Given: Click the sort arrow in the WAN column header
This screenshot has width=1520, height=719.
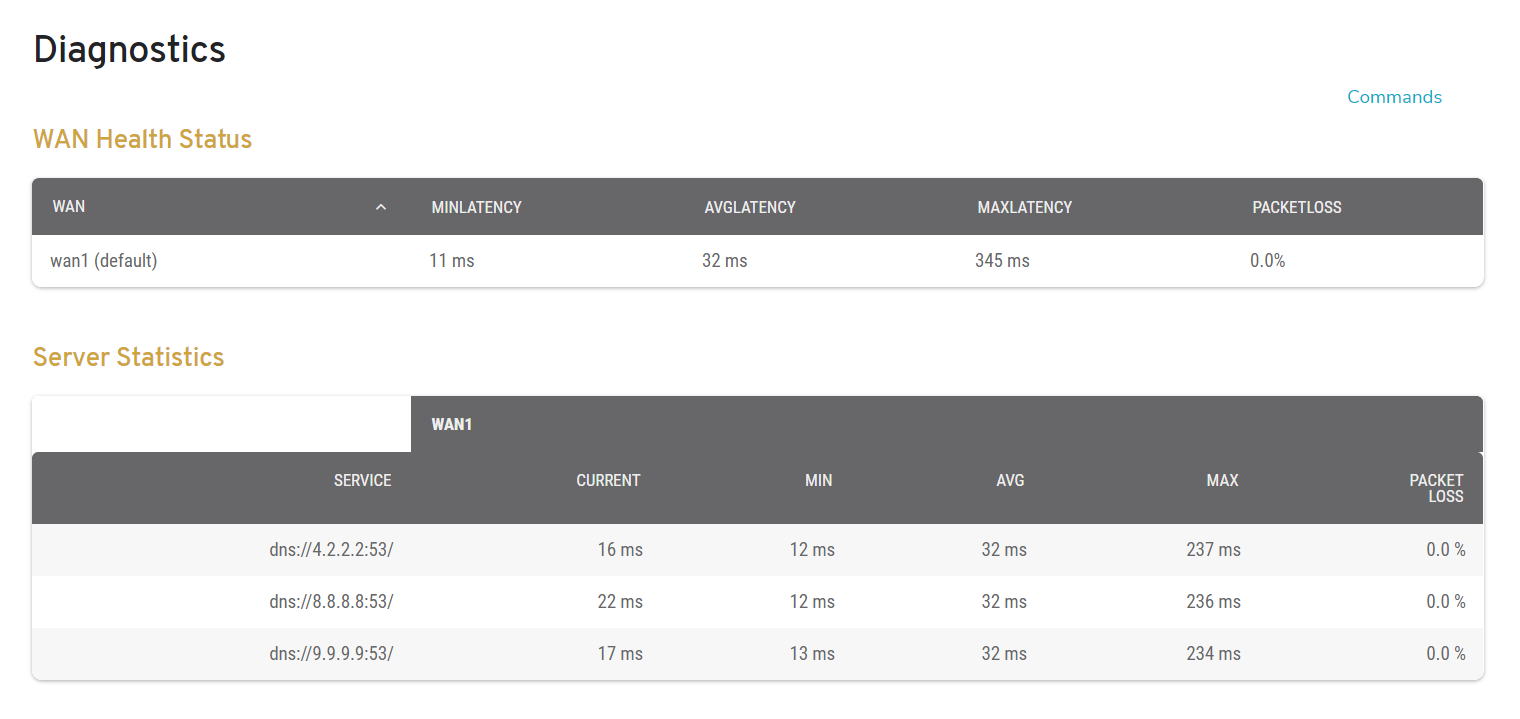Looking at the screenshot, I should (x=380, y=207).
